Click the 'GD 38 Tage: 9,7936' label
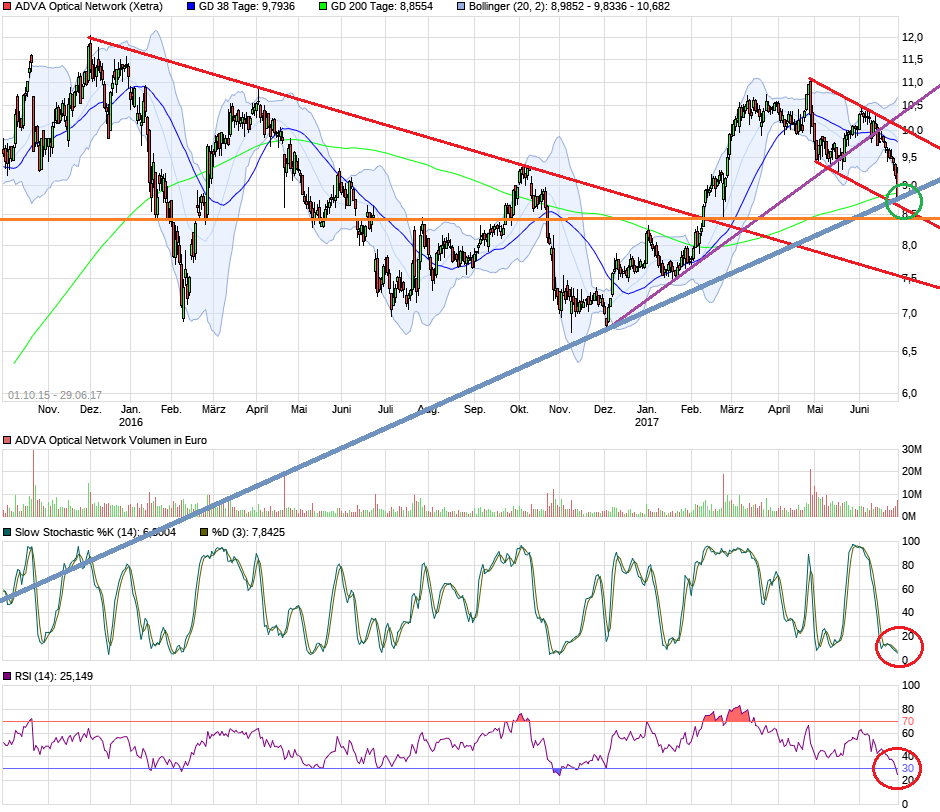 [246, 7]
